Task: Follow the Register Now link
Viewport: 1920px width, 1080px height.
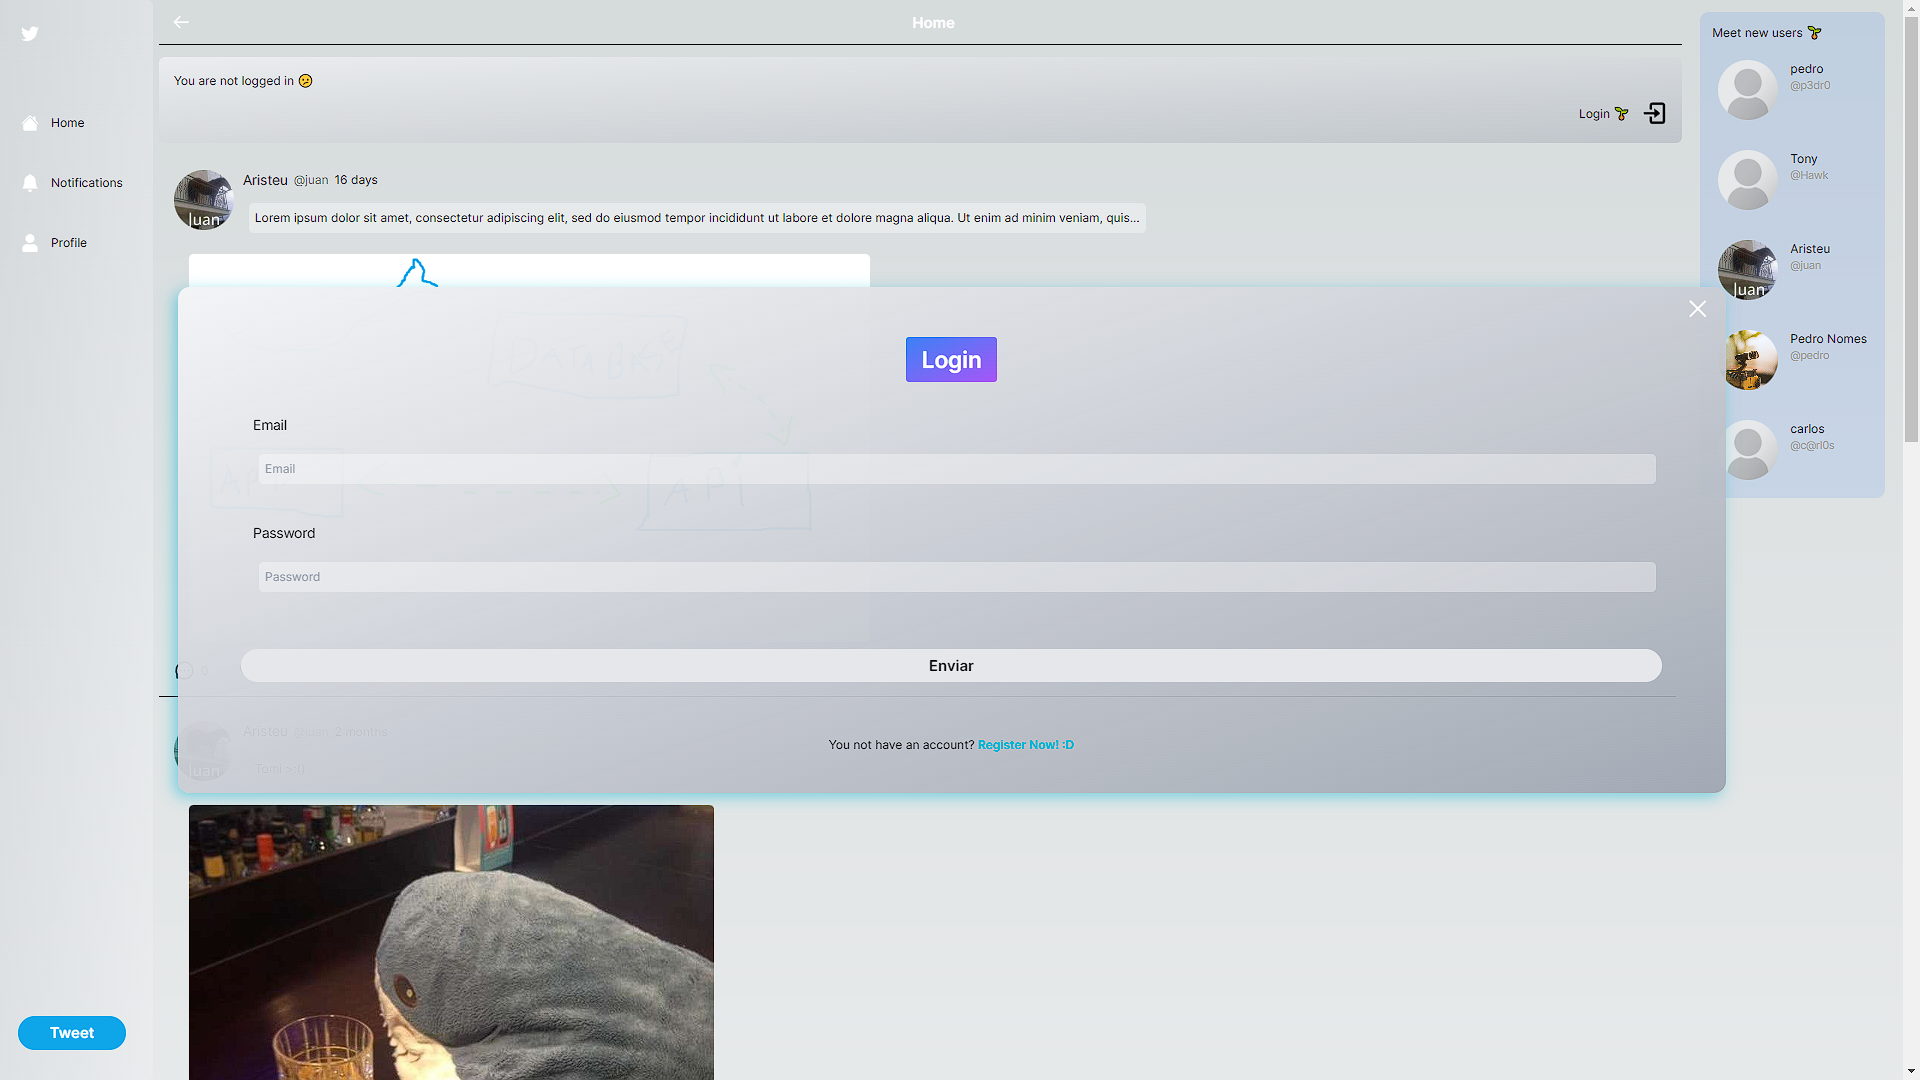Action: (1025, 745)
